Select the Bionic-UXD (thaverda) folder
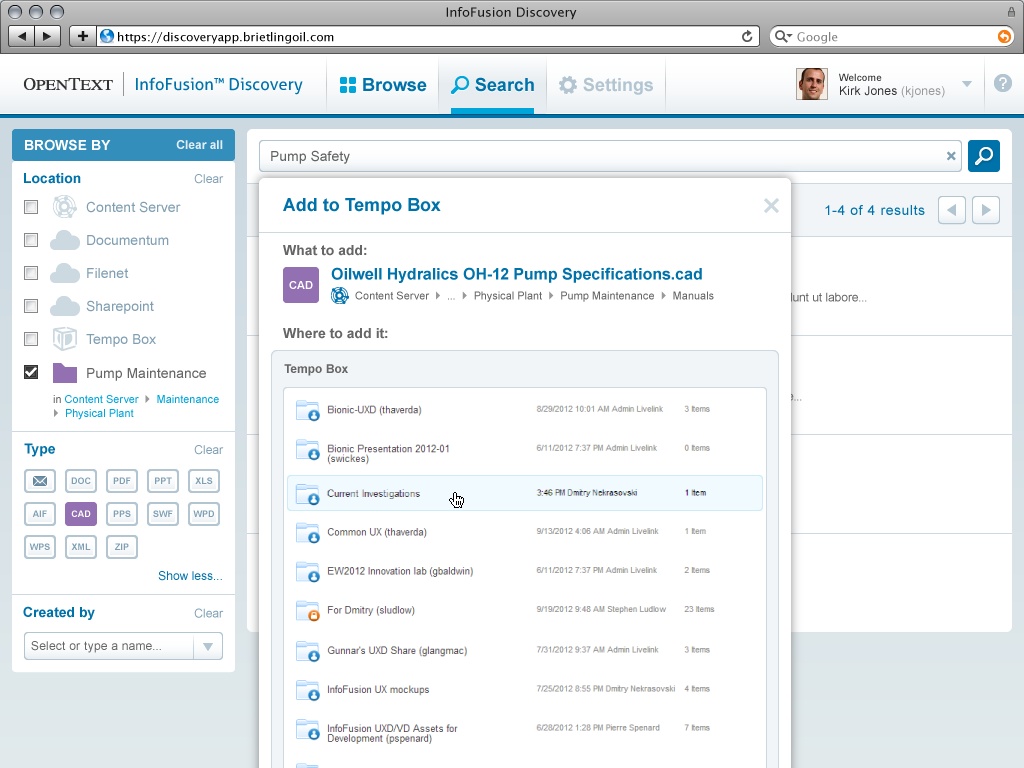 coord(524,409)
